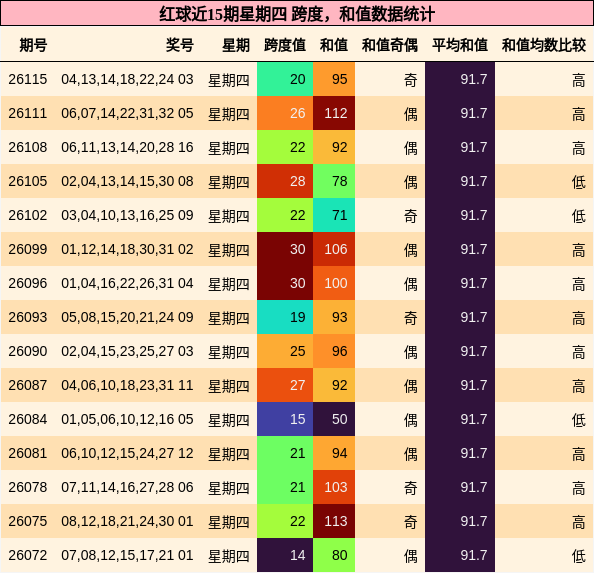Click draw numbers 03,04,10,13,16,25 09
This screenshot has width=594, height=573.
pos(127,215)
